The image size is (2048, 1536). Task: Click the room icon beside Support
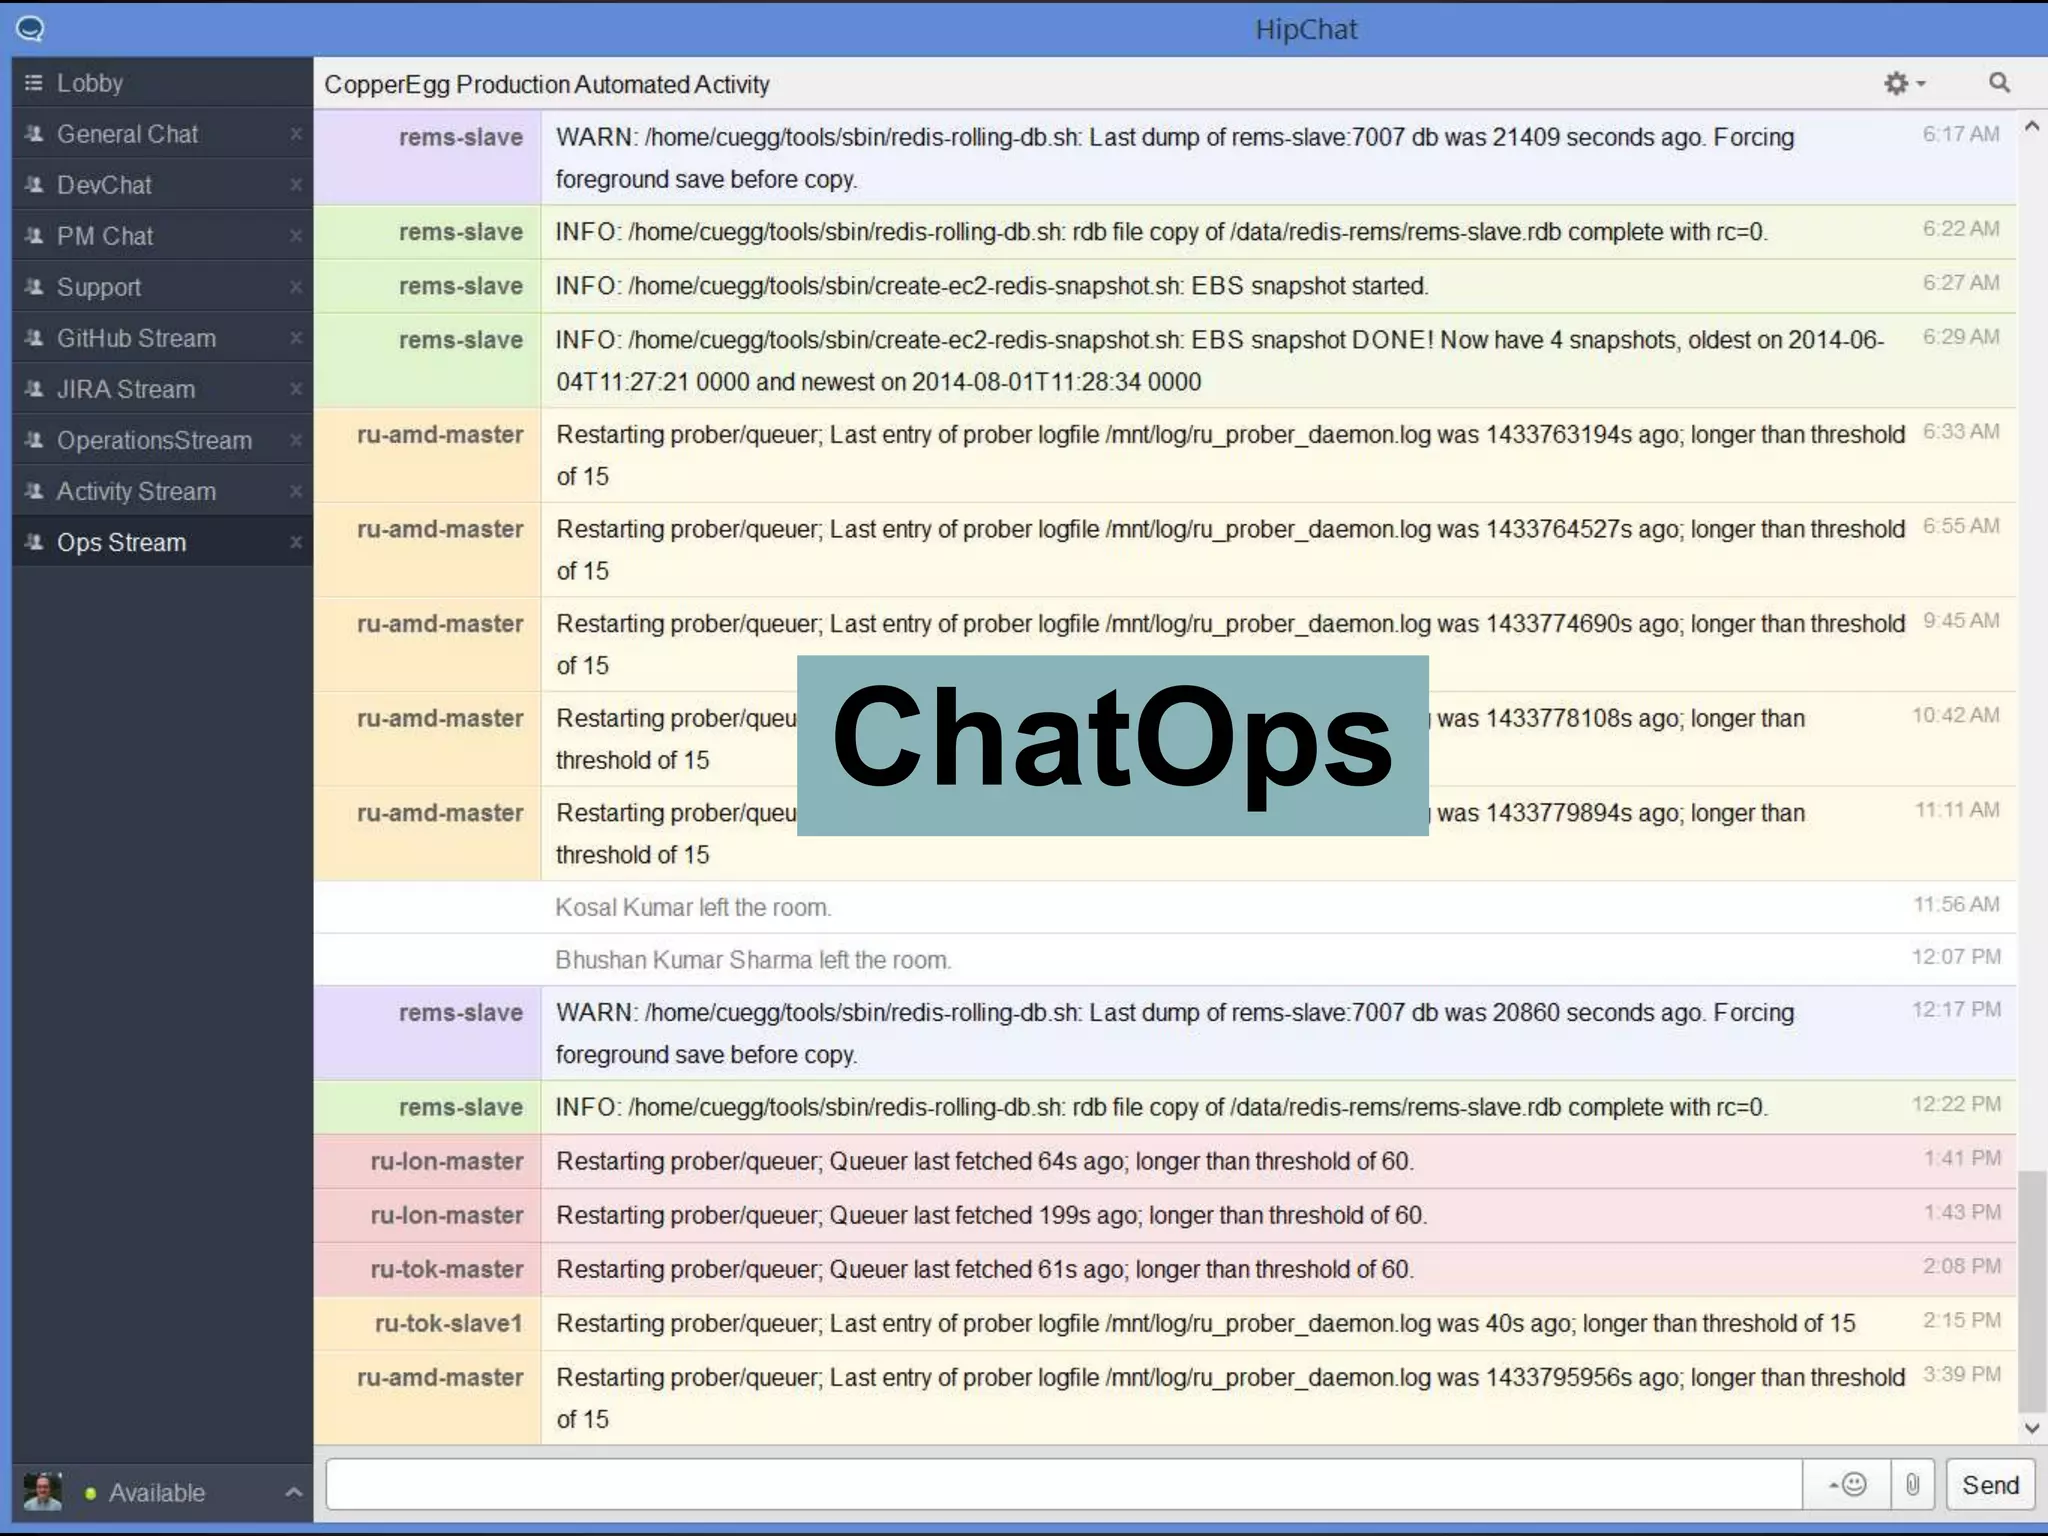coord(34,286)
